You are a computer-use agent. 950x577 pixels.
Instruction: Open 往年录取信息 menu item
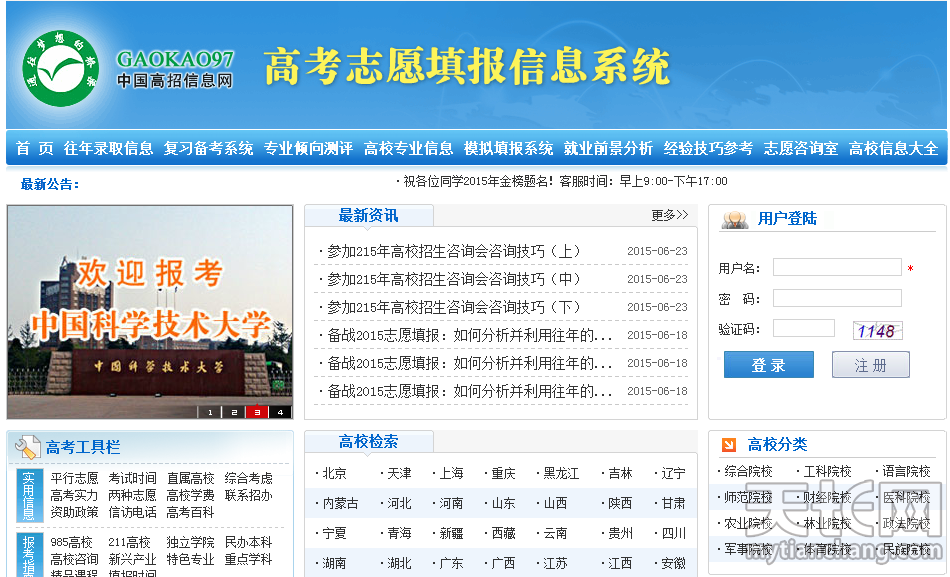(108, 148)
